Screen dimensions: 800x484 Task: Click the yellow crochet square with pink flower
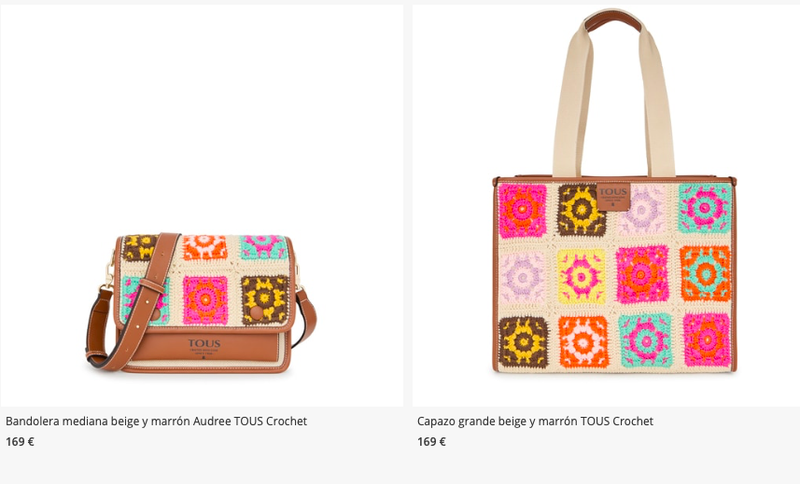[x=581, y=276]
